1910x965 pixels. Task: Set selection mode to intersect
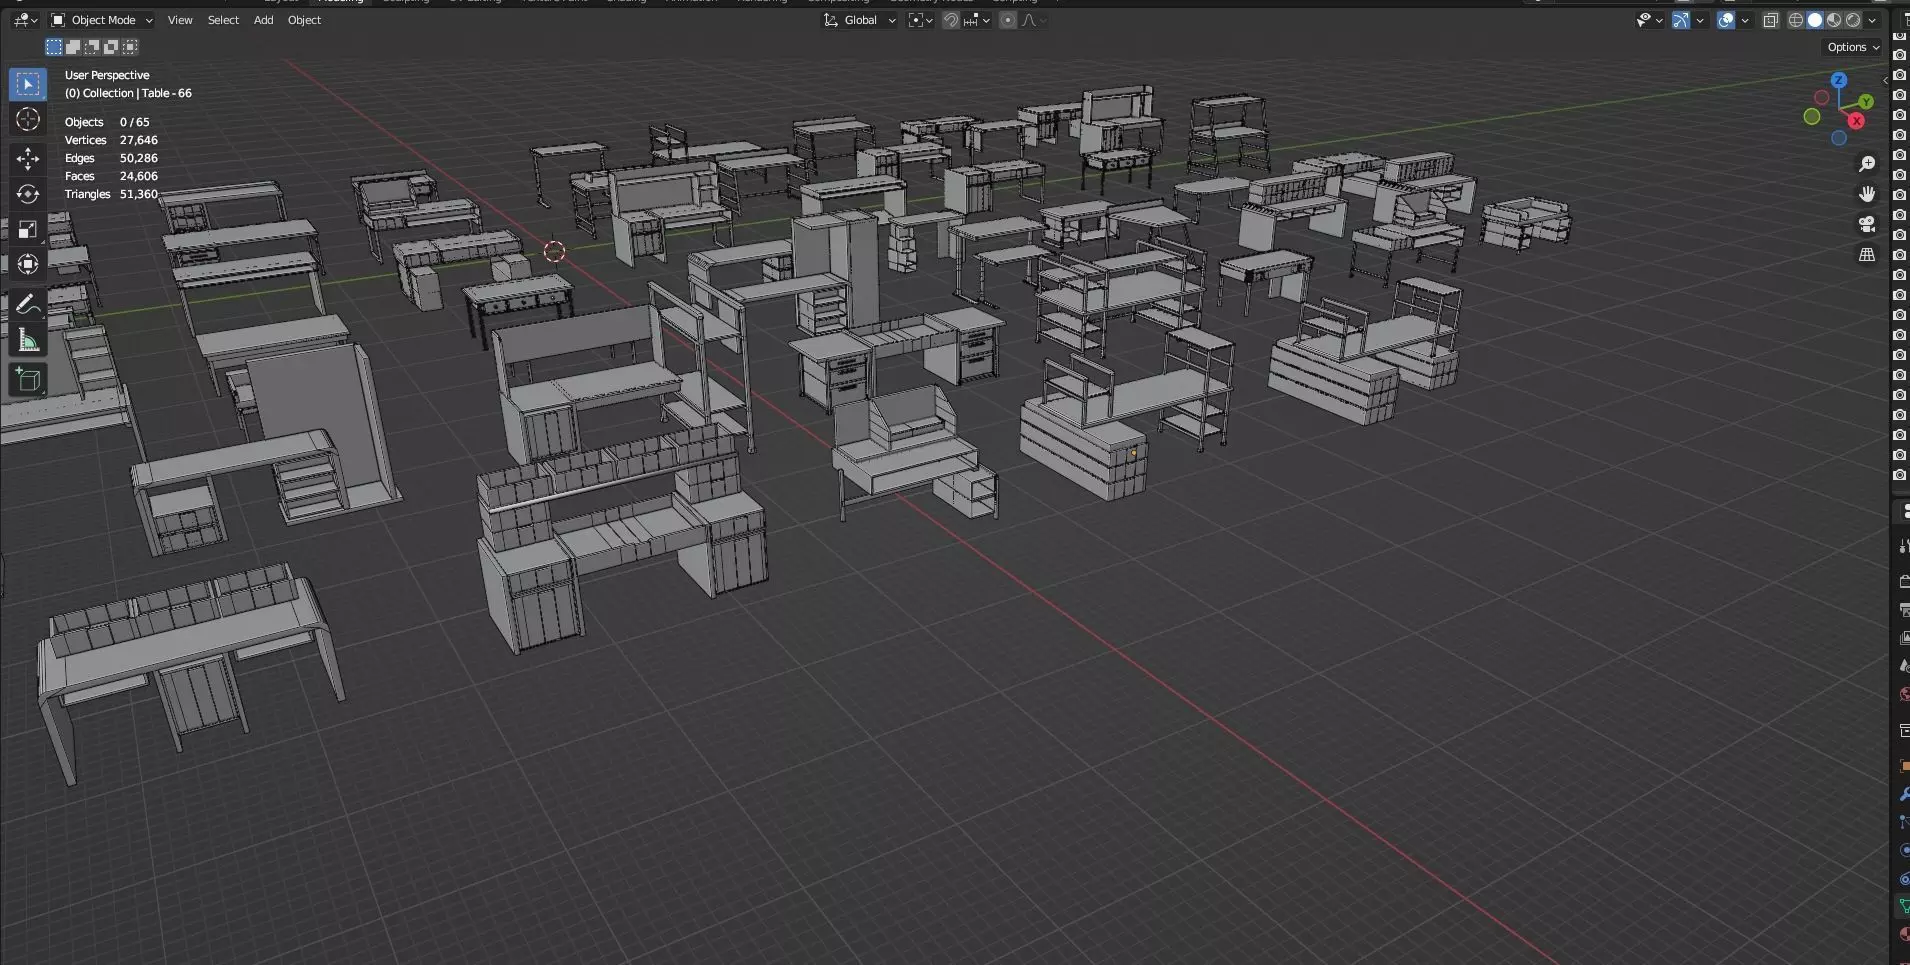(130, 47)
